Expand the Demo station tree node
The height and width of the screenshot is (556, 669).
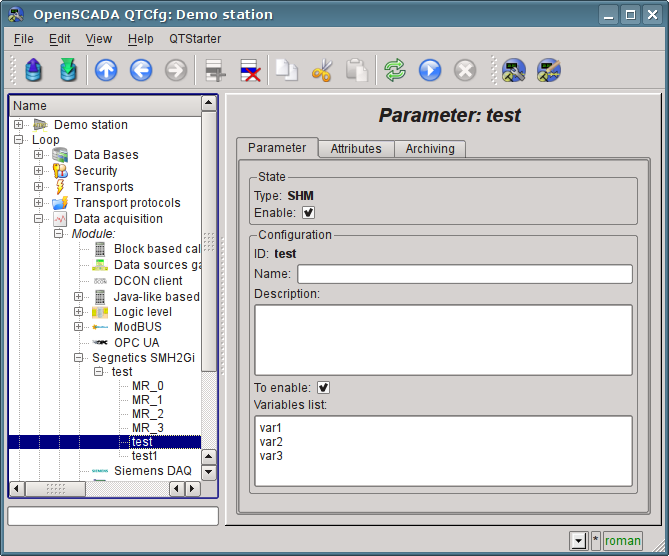click(x=19, y=125)
